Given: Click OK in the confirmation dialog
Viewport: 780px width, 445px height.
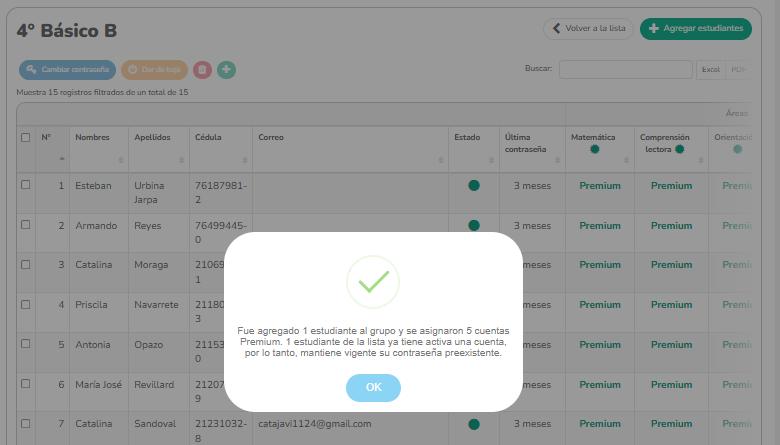Looking at the screenshot, I should click(x=373, y=387).
